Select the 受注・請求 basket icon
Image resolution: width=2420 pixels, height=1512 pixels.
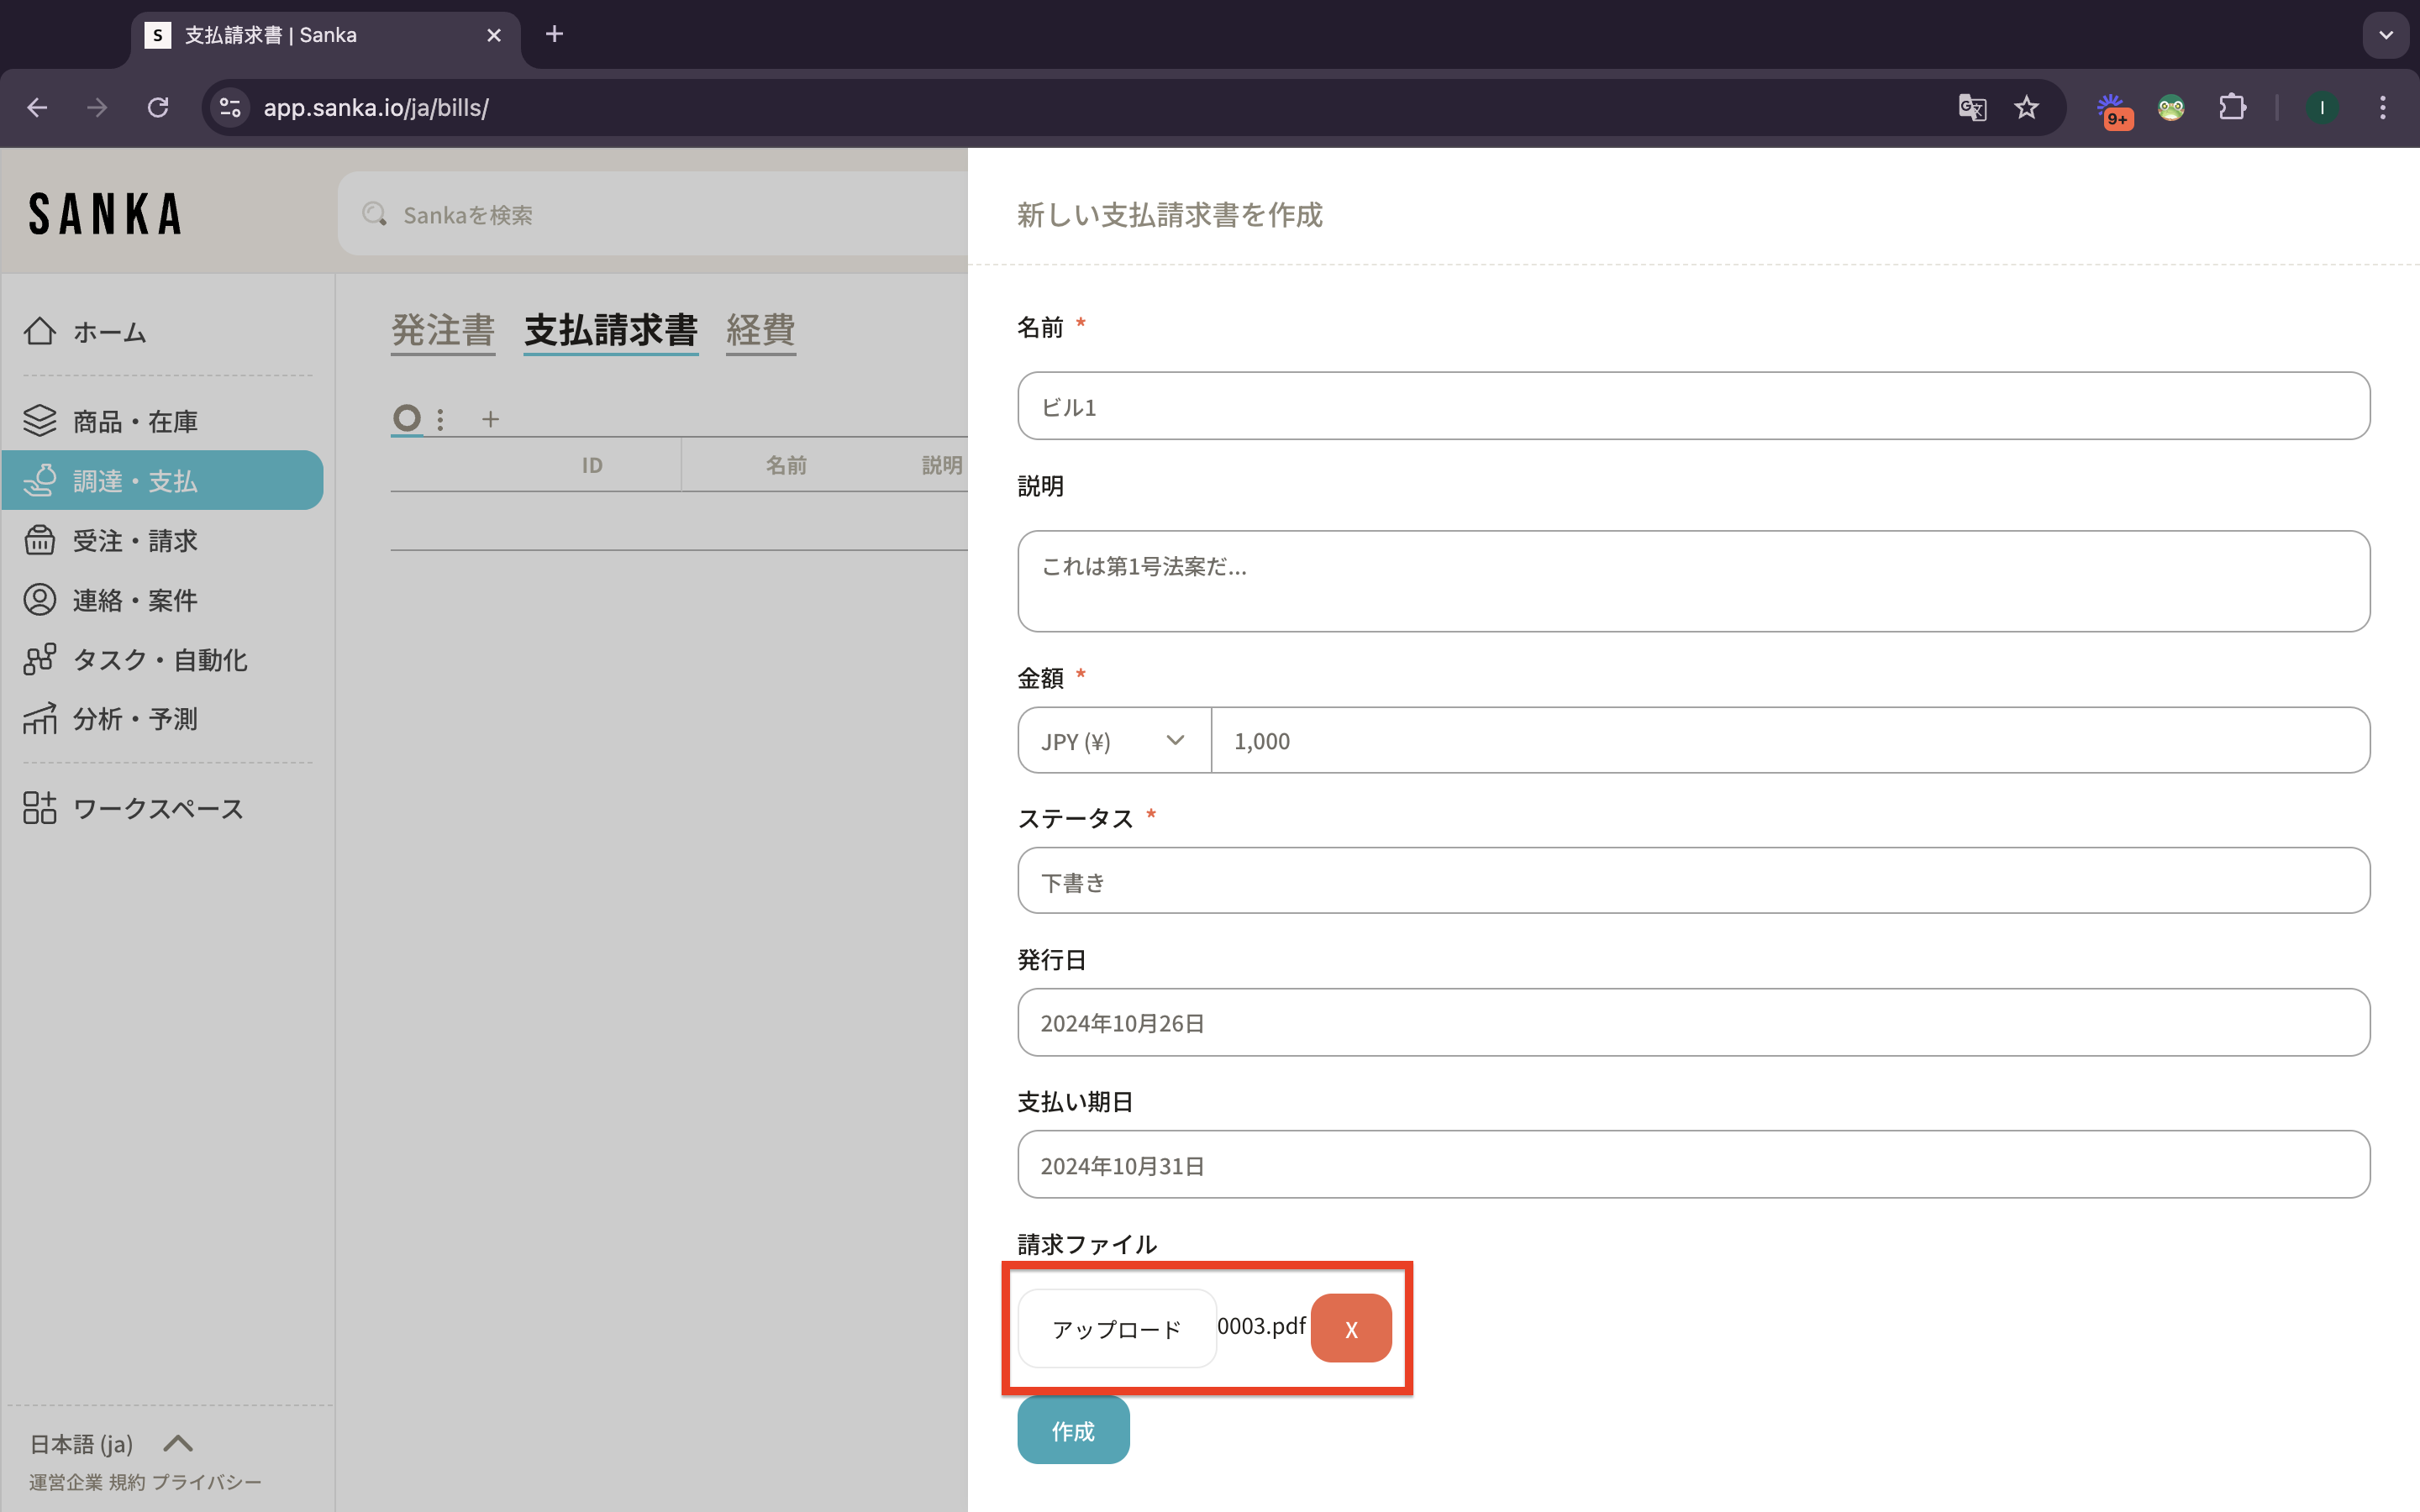pyautogui.click(x=40, y=540)
